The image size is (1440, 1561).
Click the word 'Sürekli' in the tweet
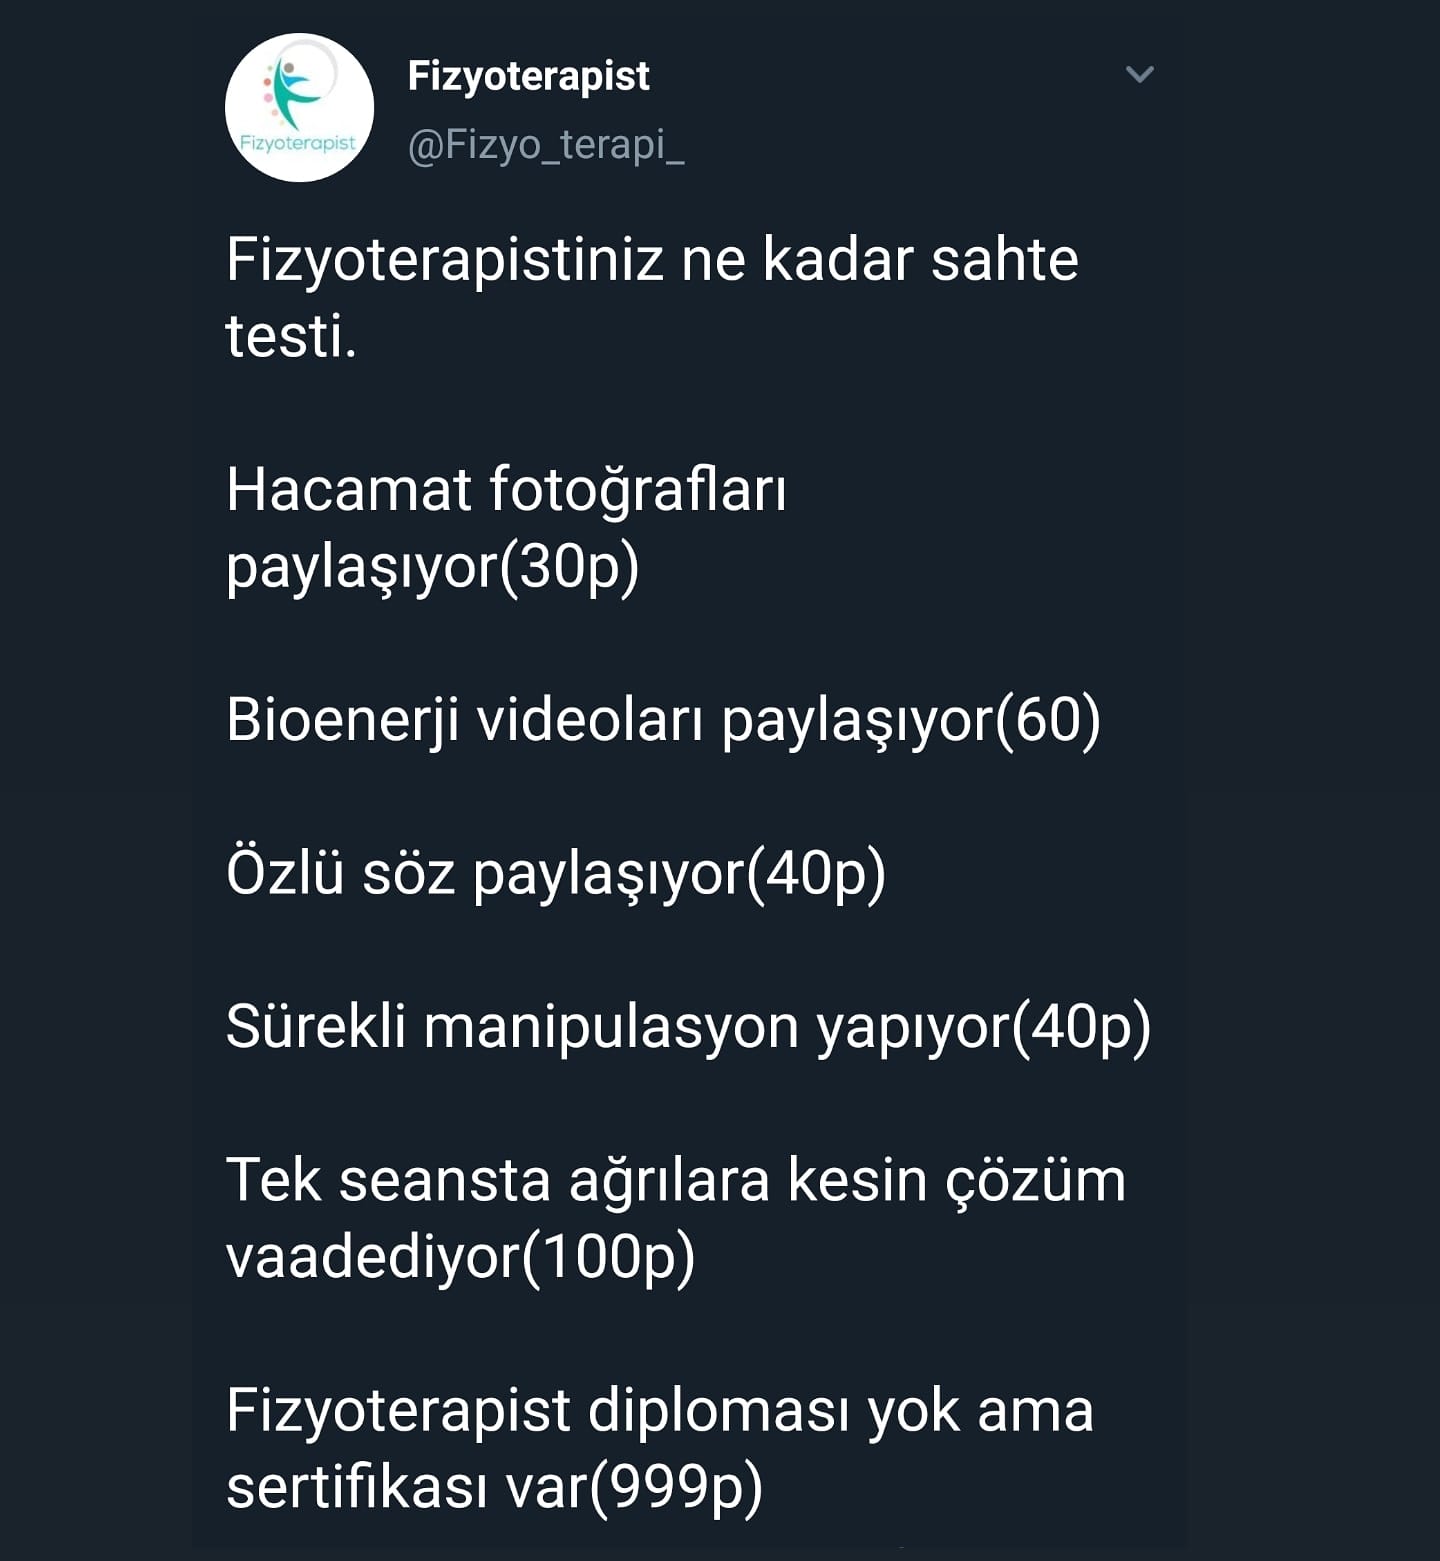(316, 1026)
